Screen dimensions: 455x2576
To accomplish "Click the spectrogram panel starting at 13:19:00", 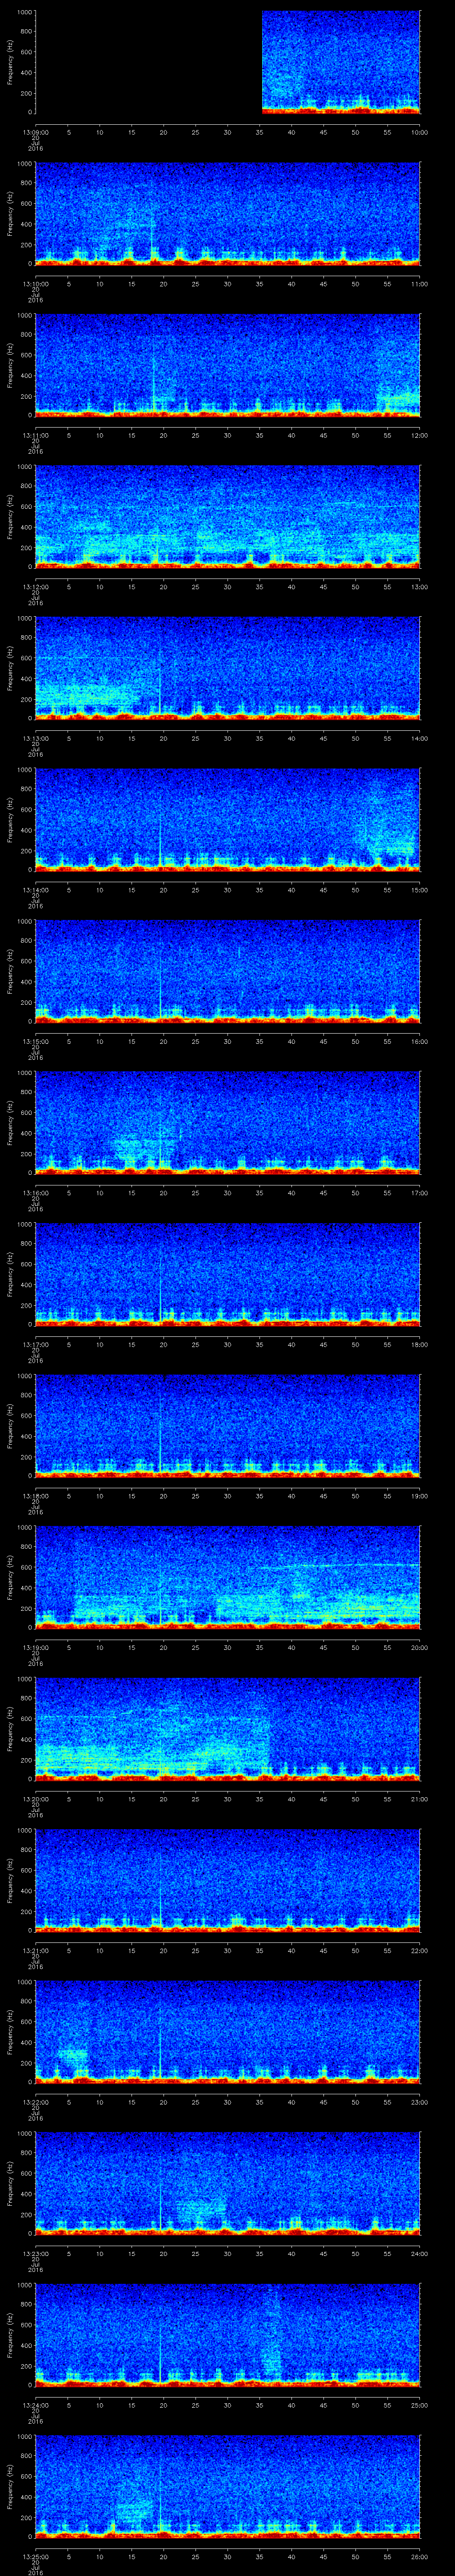I will [227, 1577].
